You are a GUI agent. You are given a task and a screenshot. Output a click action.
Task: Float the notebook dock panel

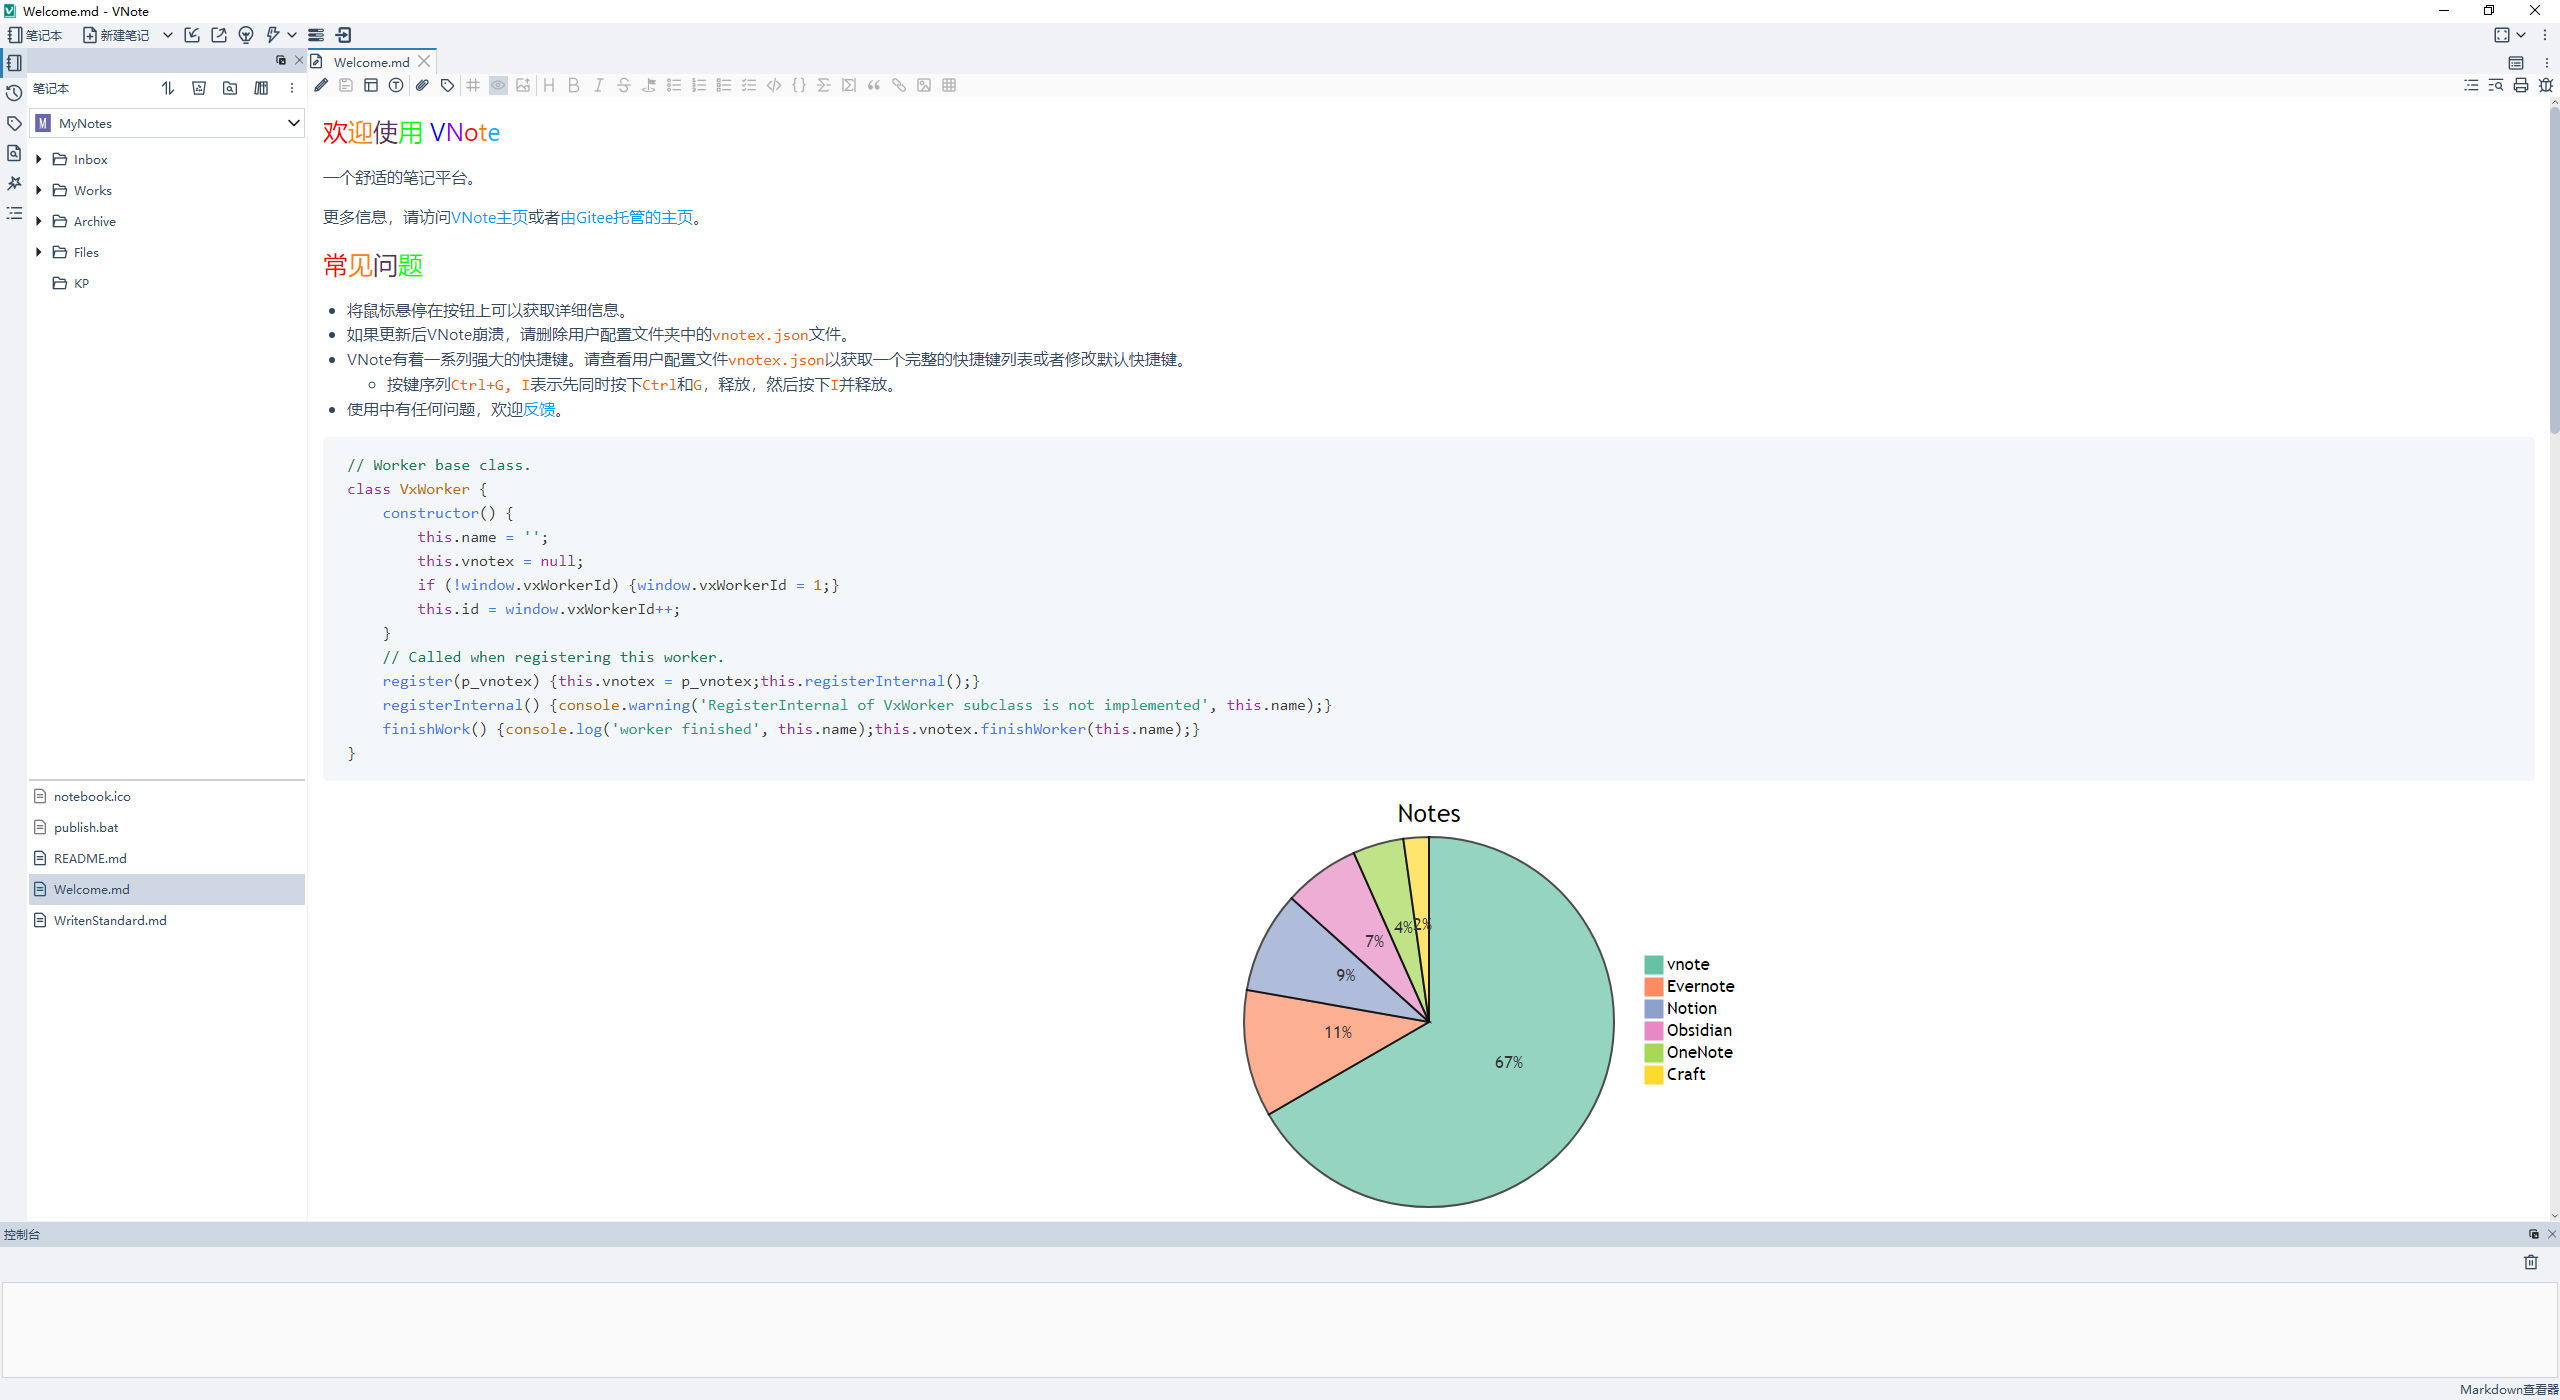click(281, 60)
